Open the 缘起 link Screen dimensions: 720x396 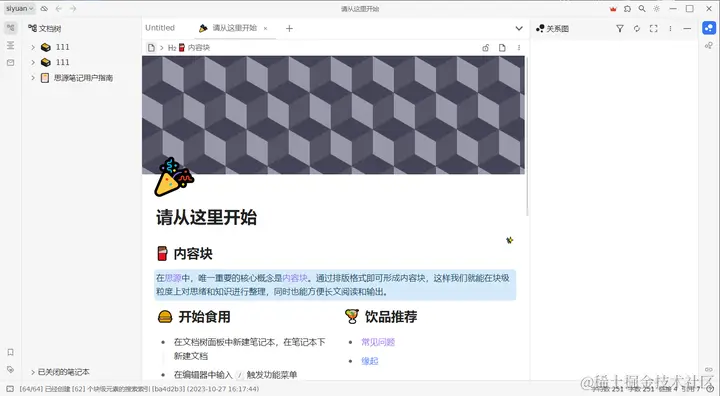[x=370, y=361]
